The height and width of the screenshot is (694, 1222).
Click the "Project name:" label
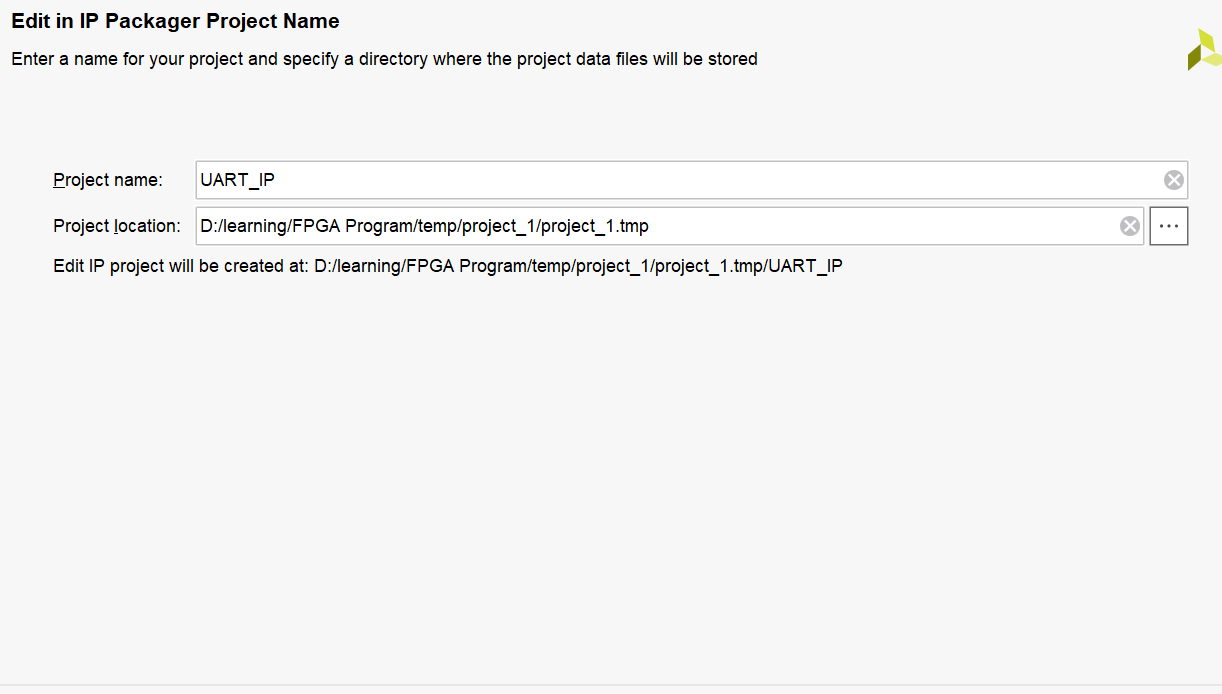pos(107,180)
